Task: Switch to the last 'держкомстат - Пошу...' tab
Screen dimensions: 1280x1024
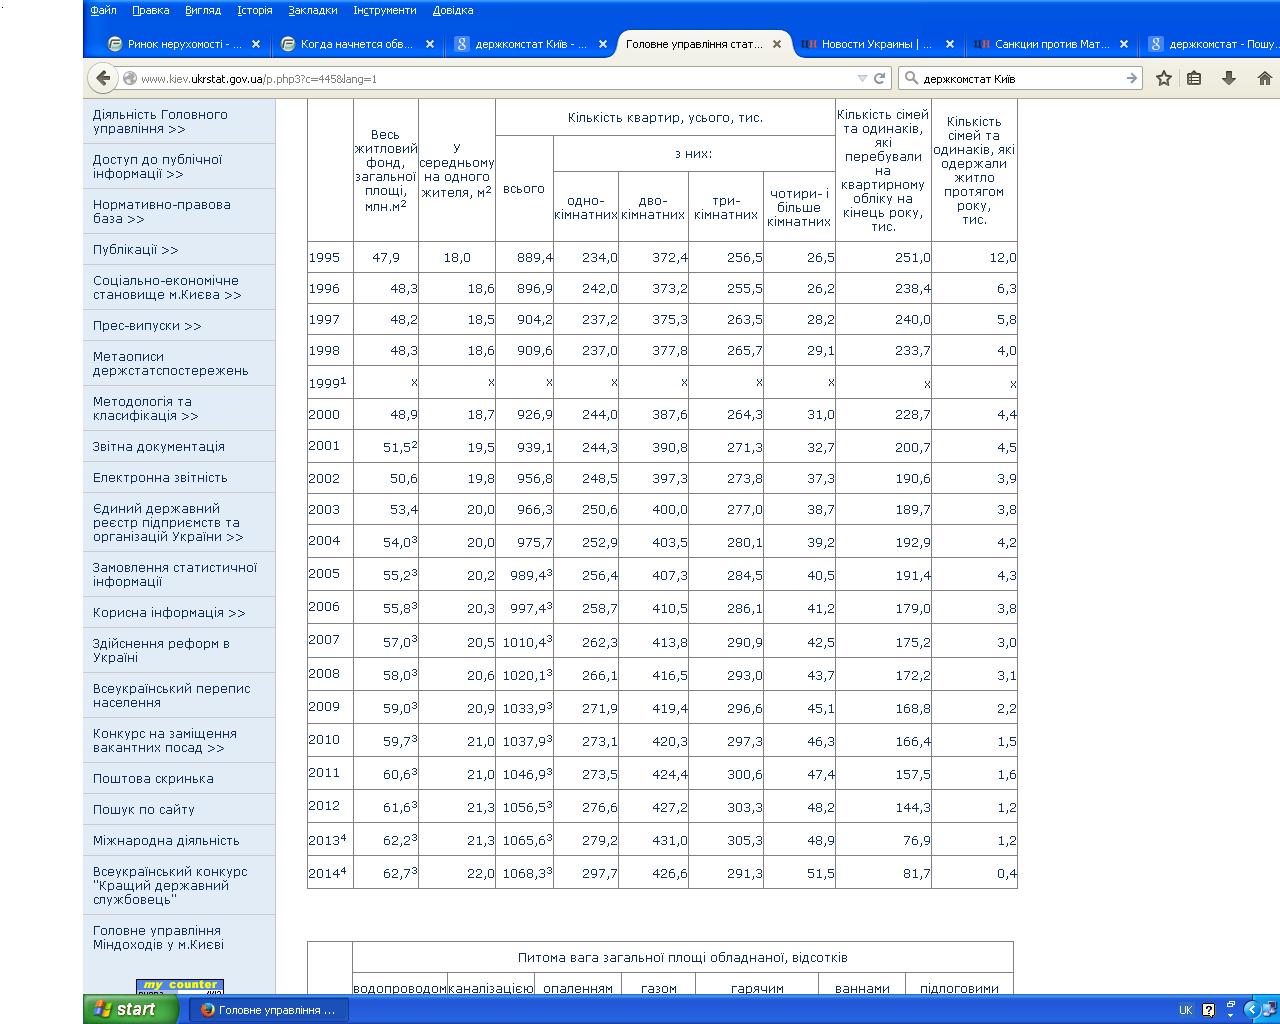Action: click(x=1212, y=44)
